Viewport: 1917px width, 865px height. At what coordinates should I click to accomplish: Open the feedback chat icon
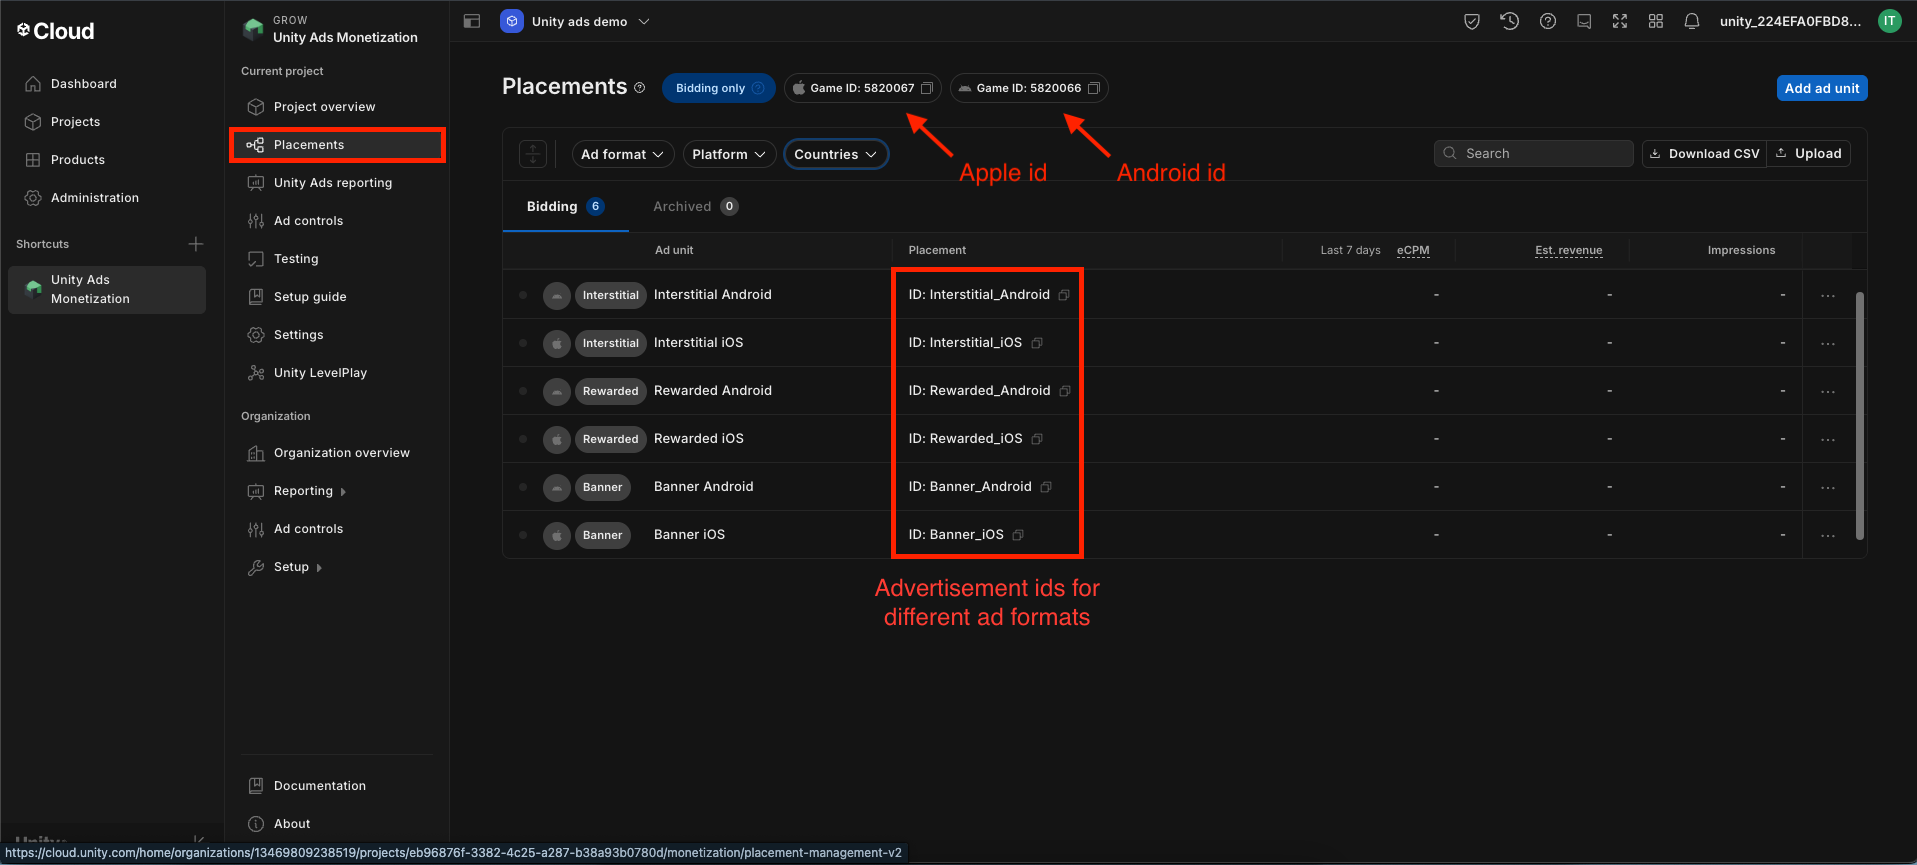click(x=1584, y=21)
